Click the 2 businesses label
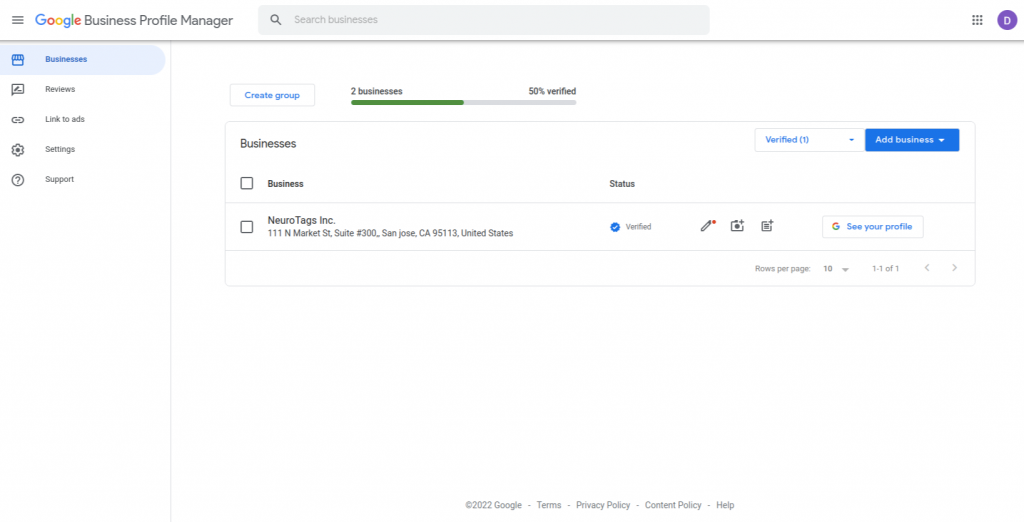 click(x=377, y=91)
